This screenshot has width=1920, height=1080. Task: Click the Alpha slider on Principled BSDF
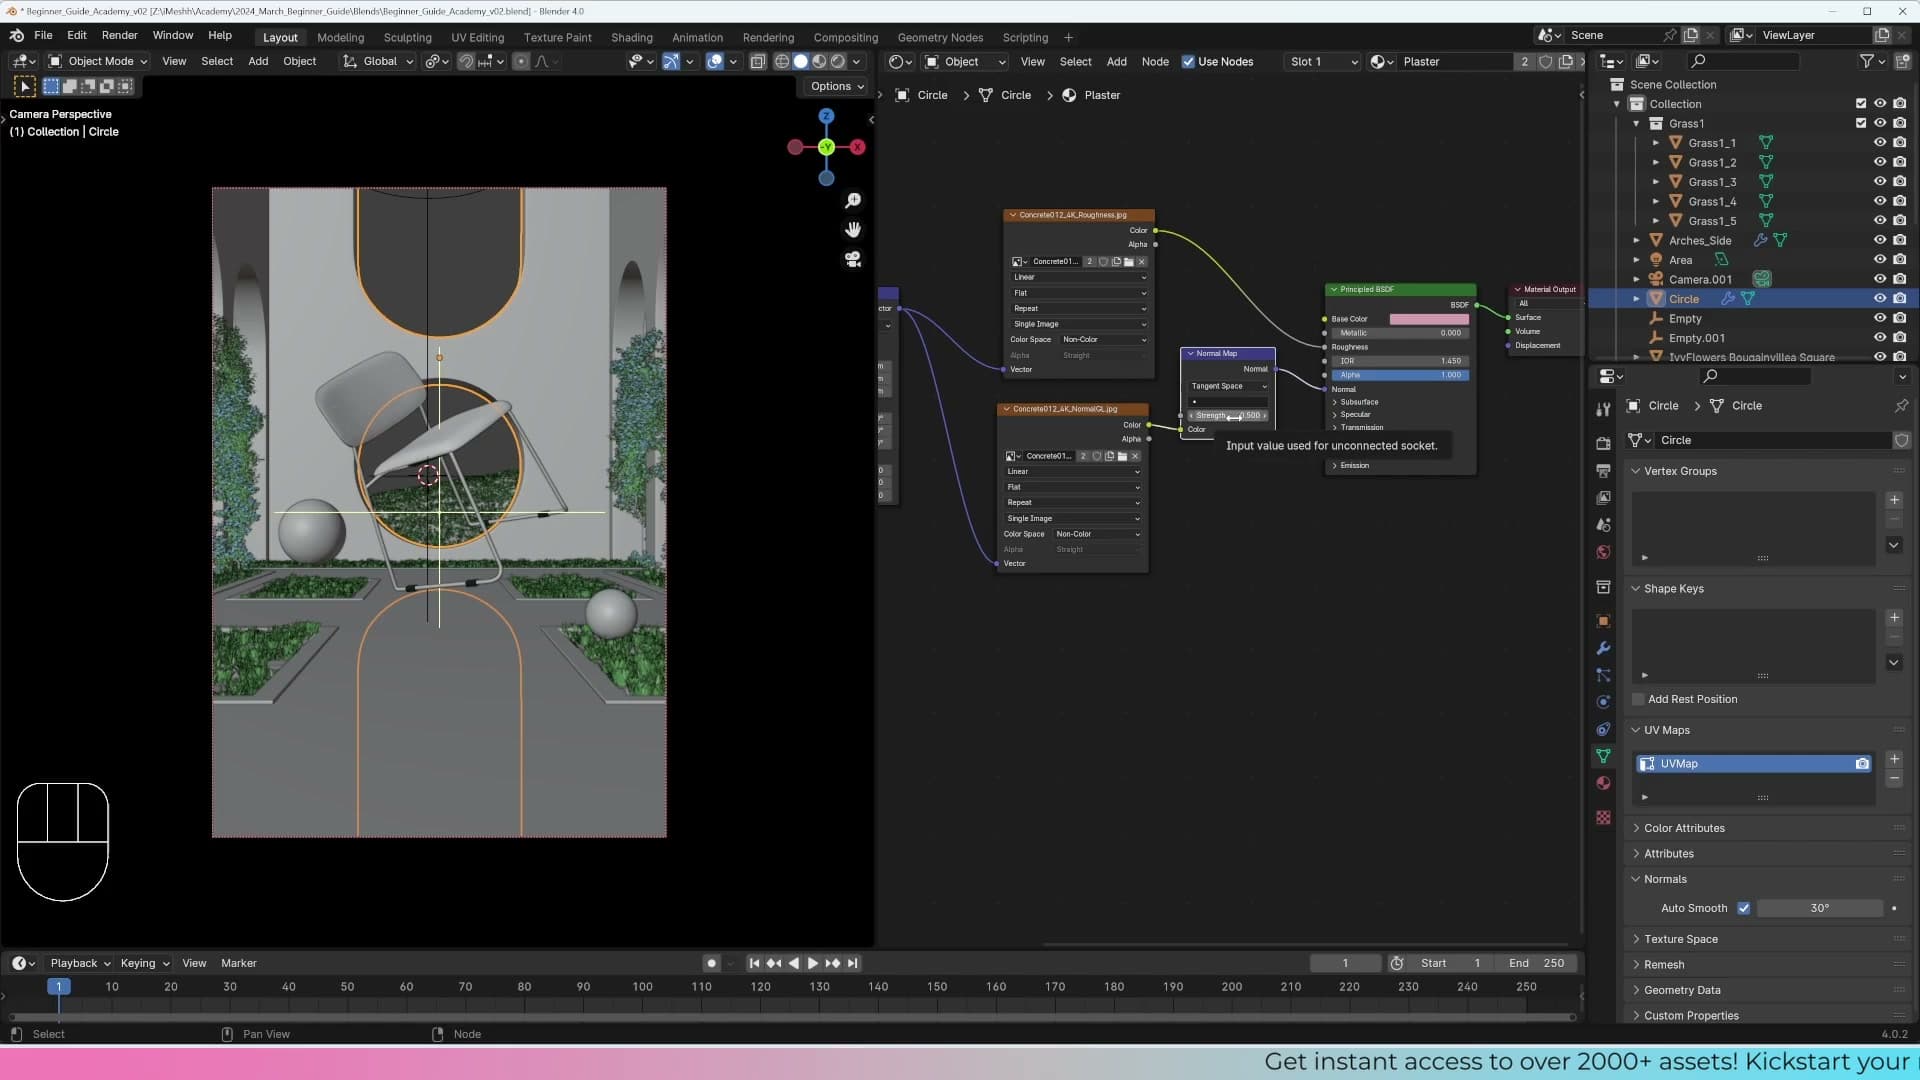tap(1399, 375)
